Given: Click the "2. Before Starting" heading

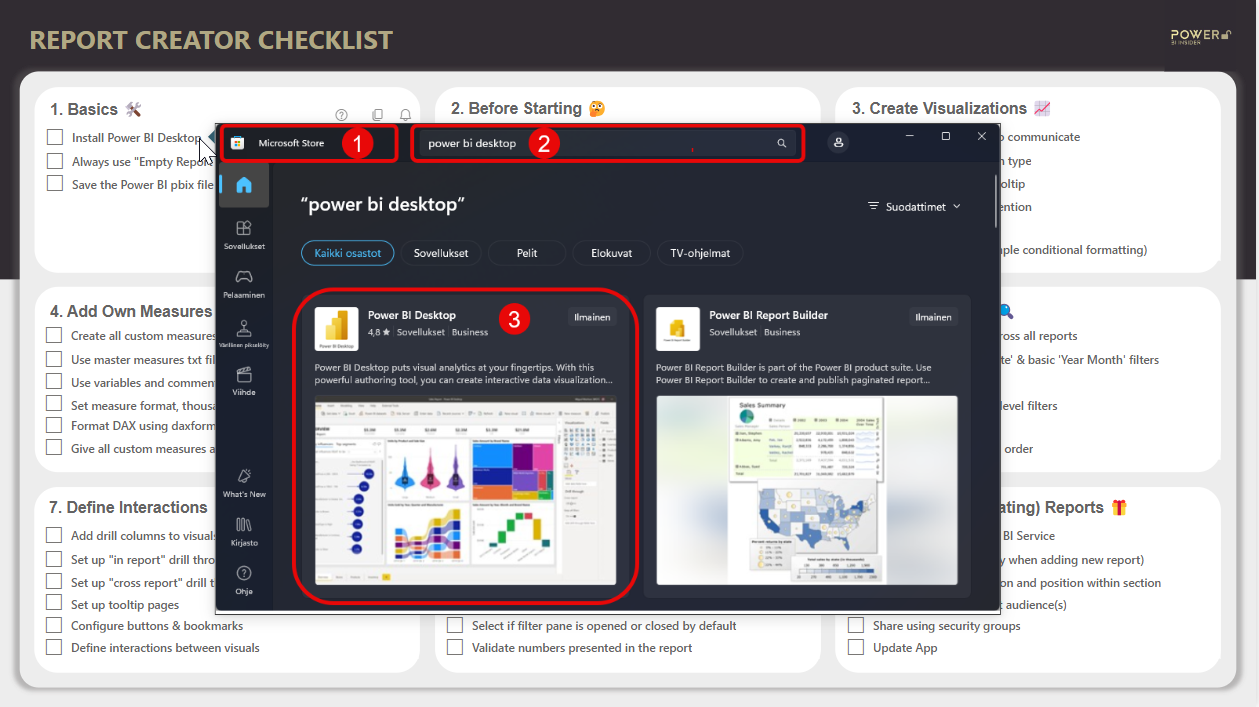Looking at the screenshot, I should point(516,108).
